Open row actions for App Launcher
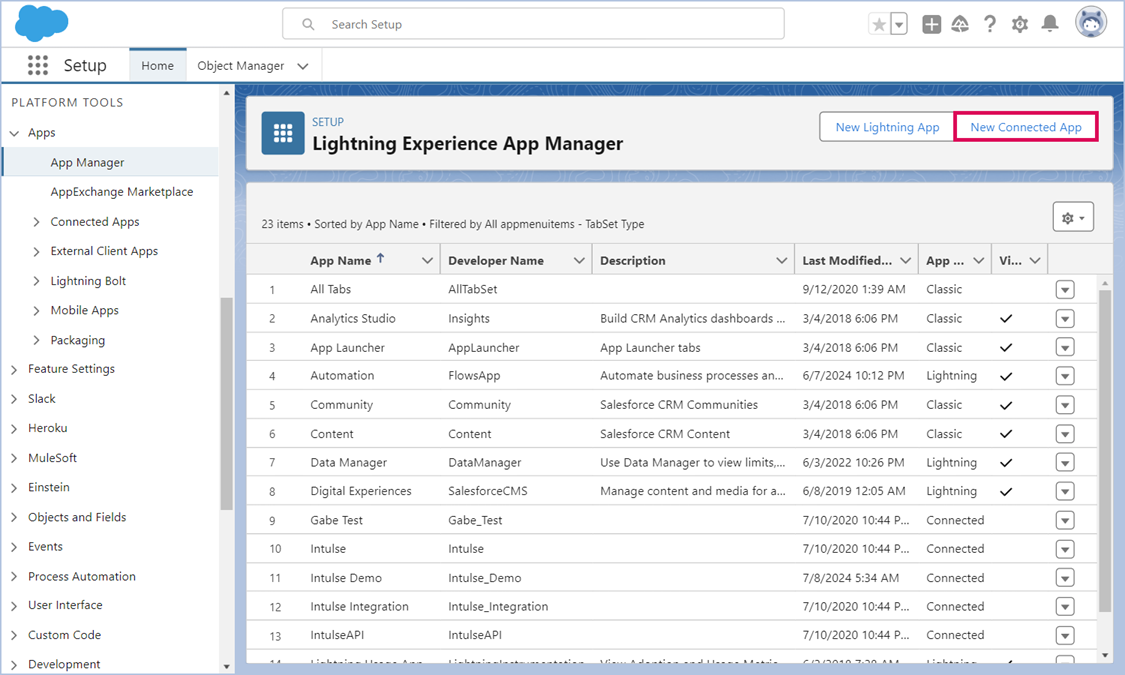 pos(1065,347)
